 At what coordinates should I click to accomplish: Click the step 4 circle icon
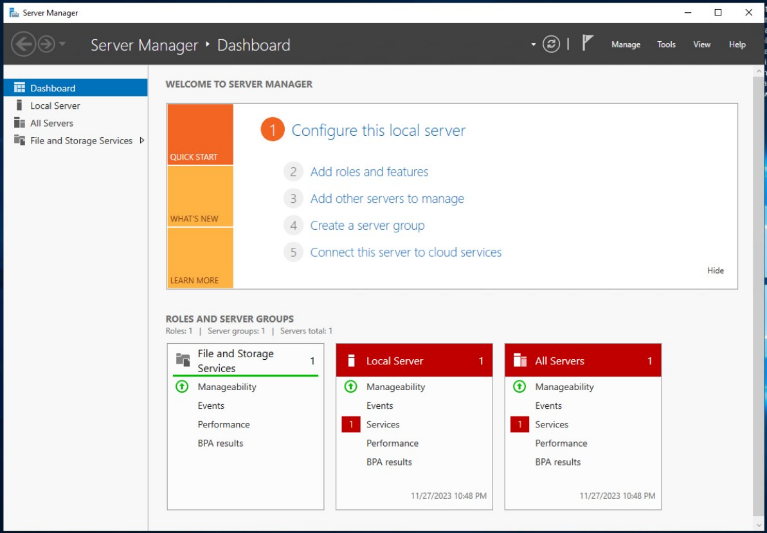(x=293, y=225)
